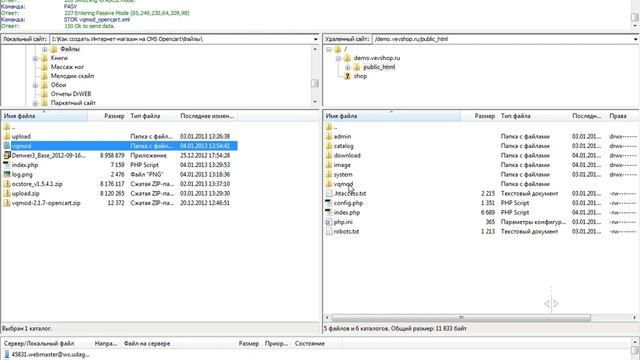The image size is (640, 360).
Task: Expand the Книги folder in local tree
Action: tap(35, 58)
